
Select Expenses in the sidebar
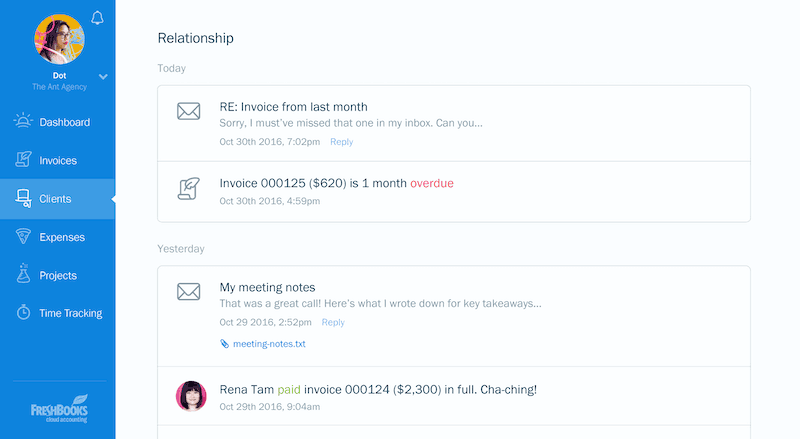61,238
